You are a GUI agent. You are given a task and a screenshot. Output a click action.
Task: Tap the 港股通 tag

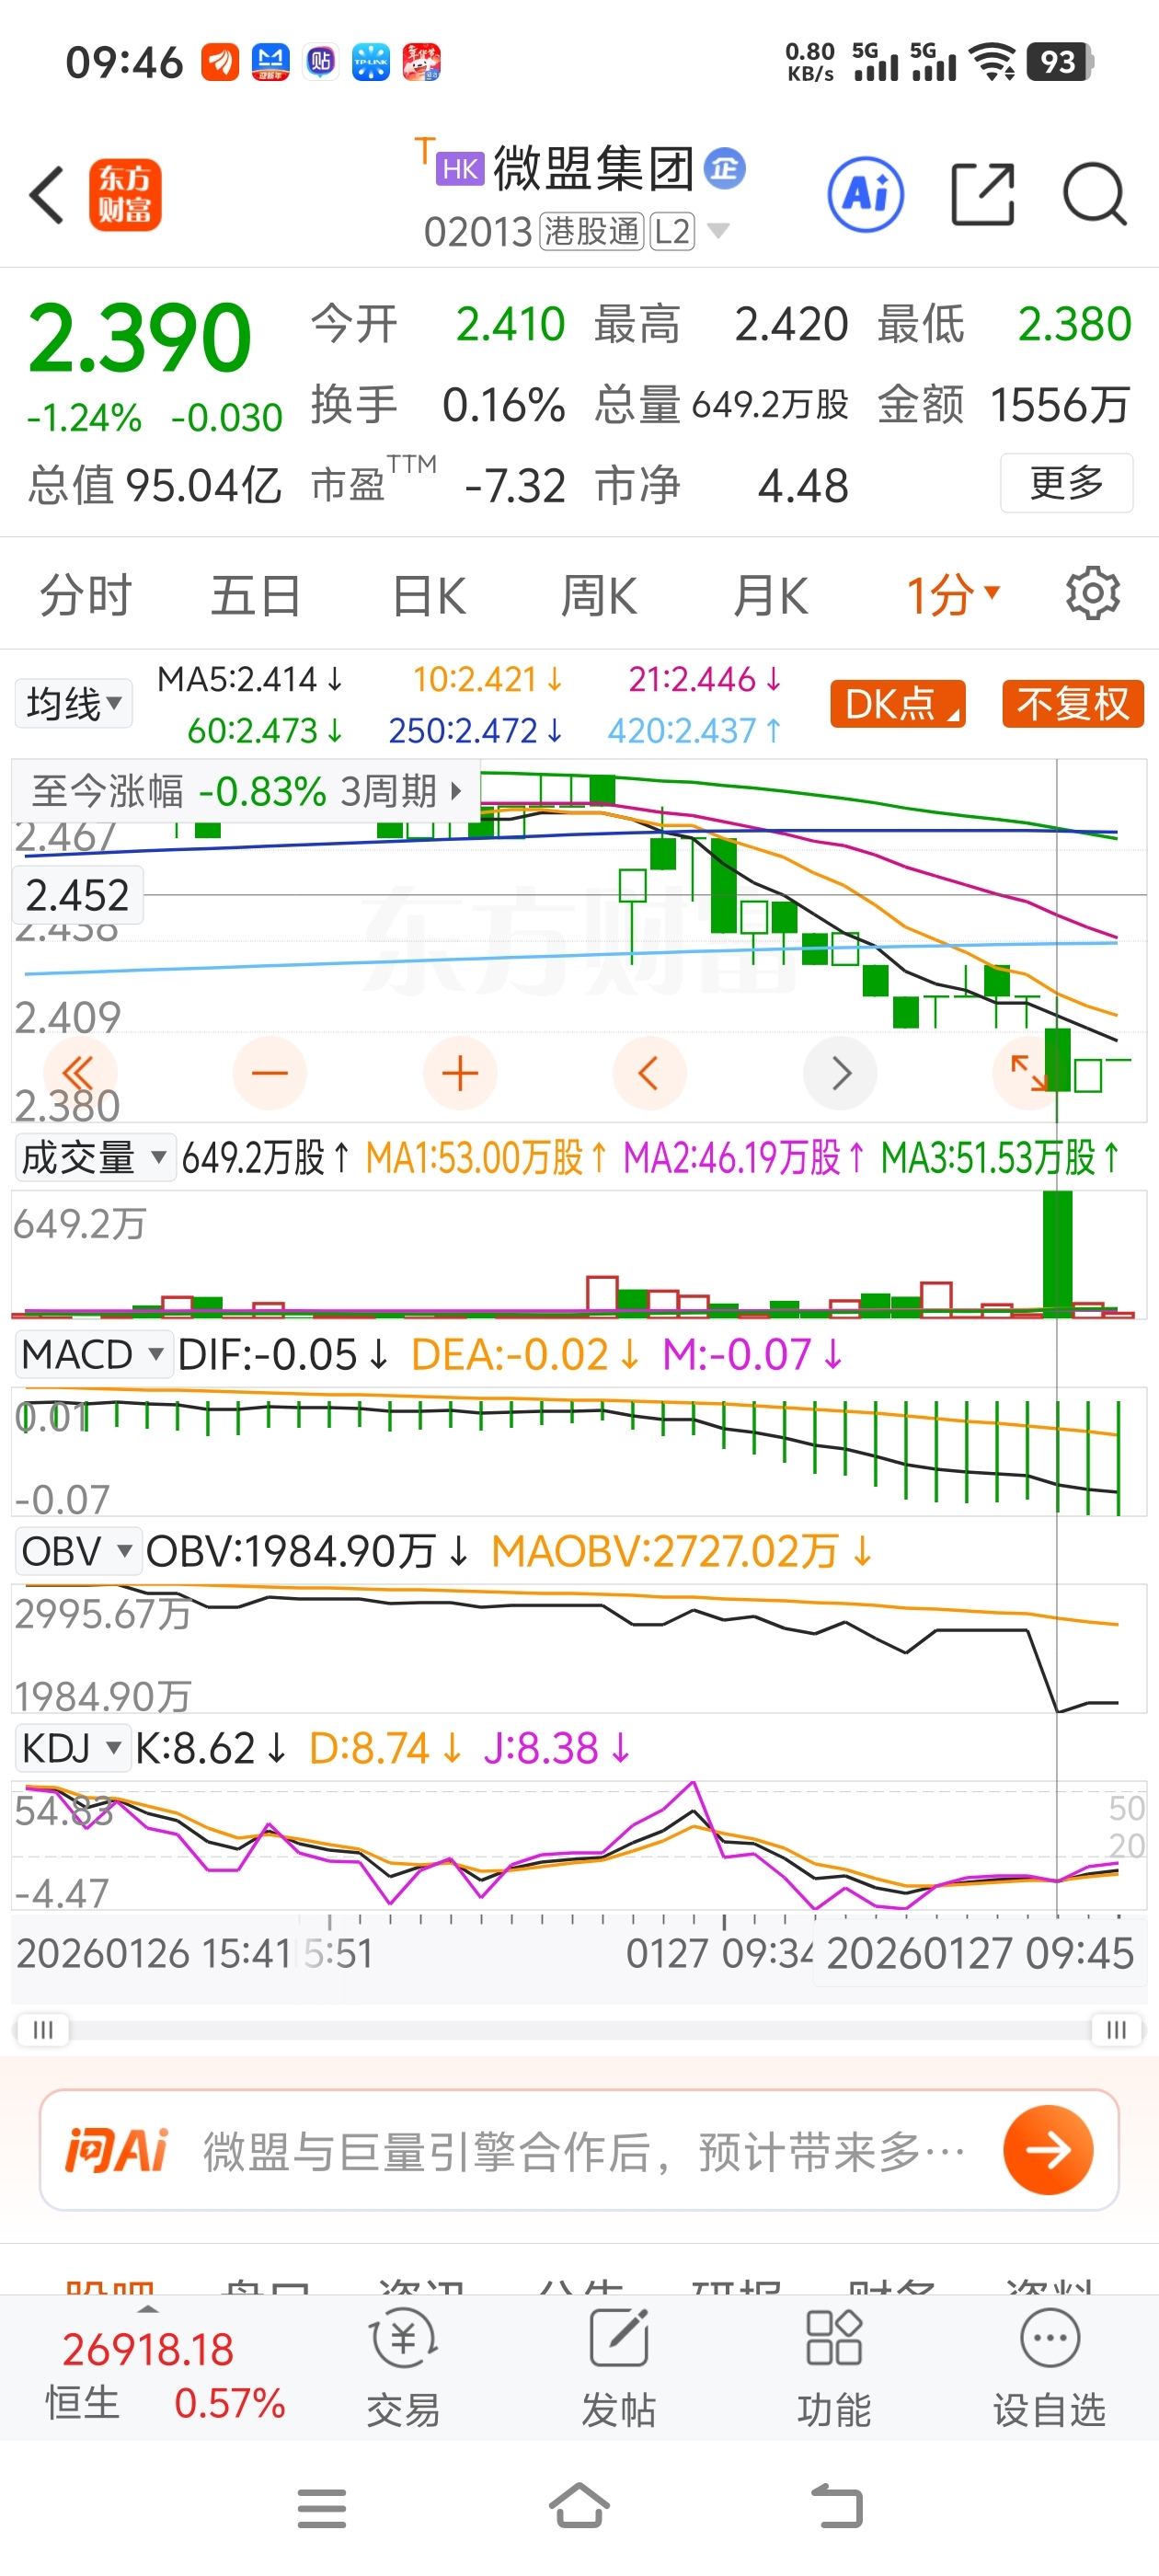pos(591,232)
